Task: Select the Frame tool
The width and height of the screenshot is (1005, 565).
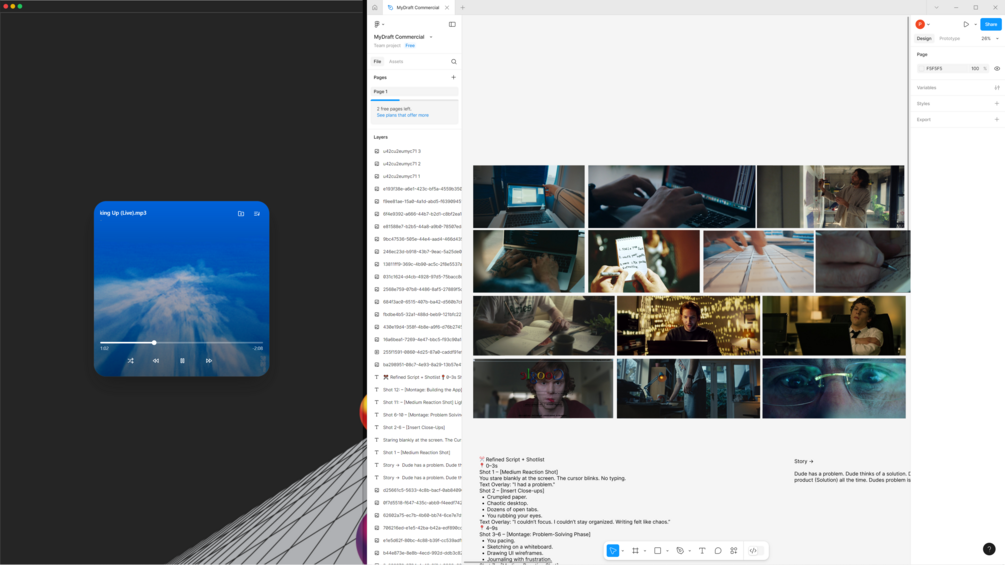Action: 635,550
